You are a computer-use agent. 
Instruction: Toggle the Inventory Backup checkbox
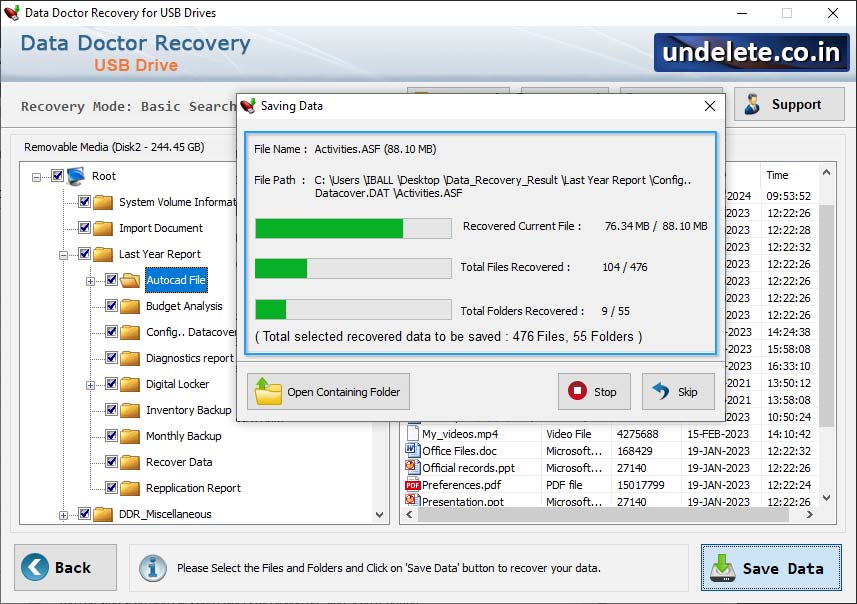(111, 409)
